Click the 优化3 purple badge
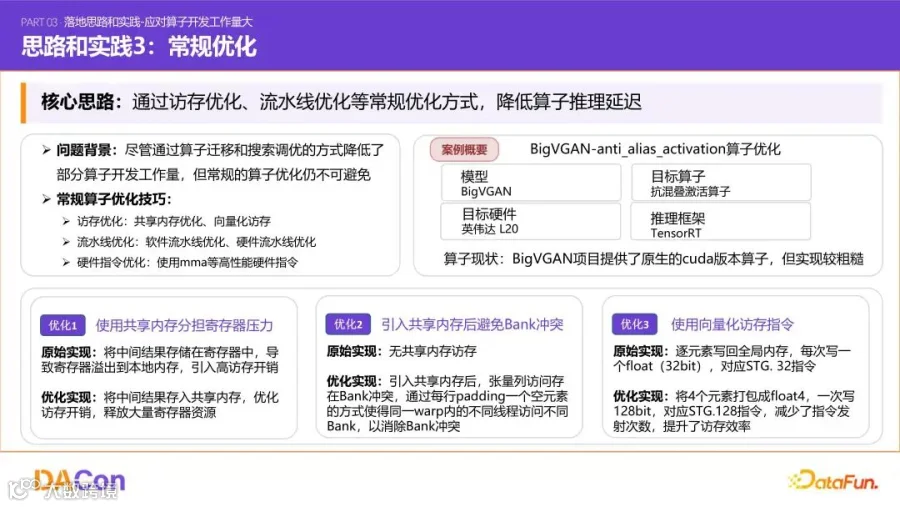900x507 pixels. click(634, 324)
